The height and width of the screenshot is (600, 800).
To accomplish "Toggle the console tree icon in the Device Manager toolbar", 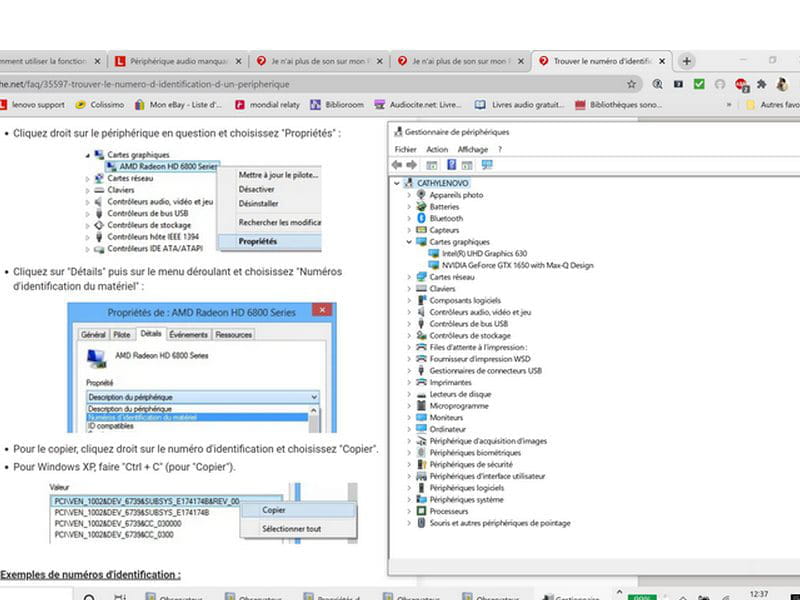I will pyautogui.click(x=432, y=165).
